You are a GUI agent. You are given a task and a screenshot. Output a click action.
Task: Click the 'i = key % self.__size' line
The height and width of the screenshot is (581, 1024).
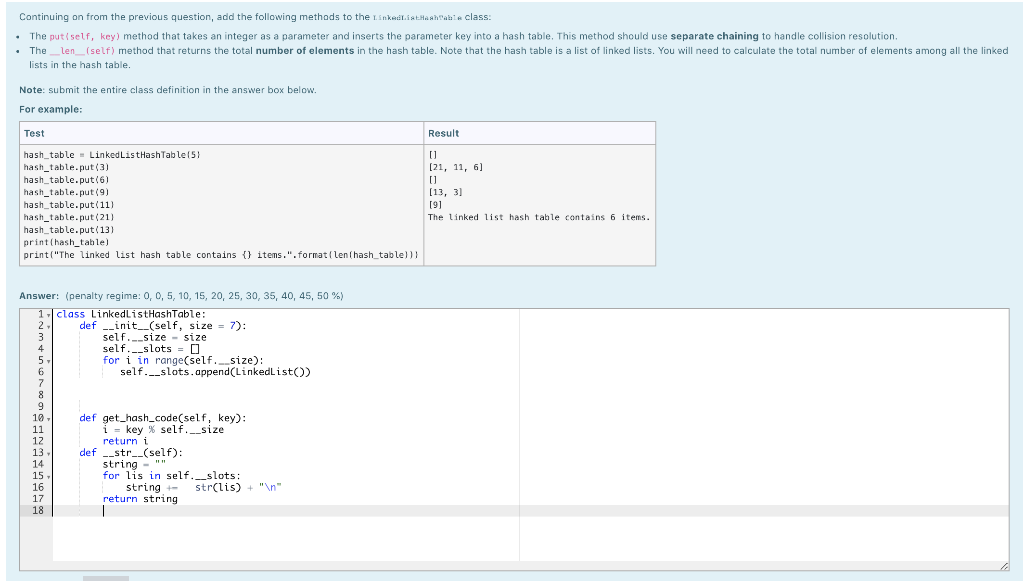tap(163, 430)
